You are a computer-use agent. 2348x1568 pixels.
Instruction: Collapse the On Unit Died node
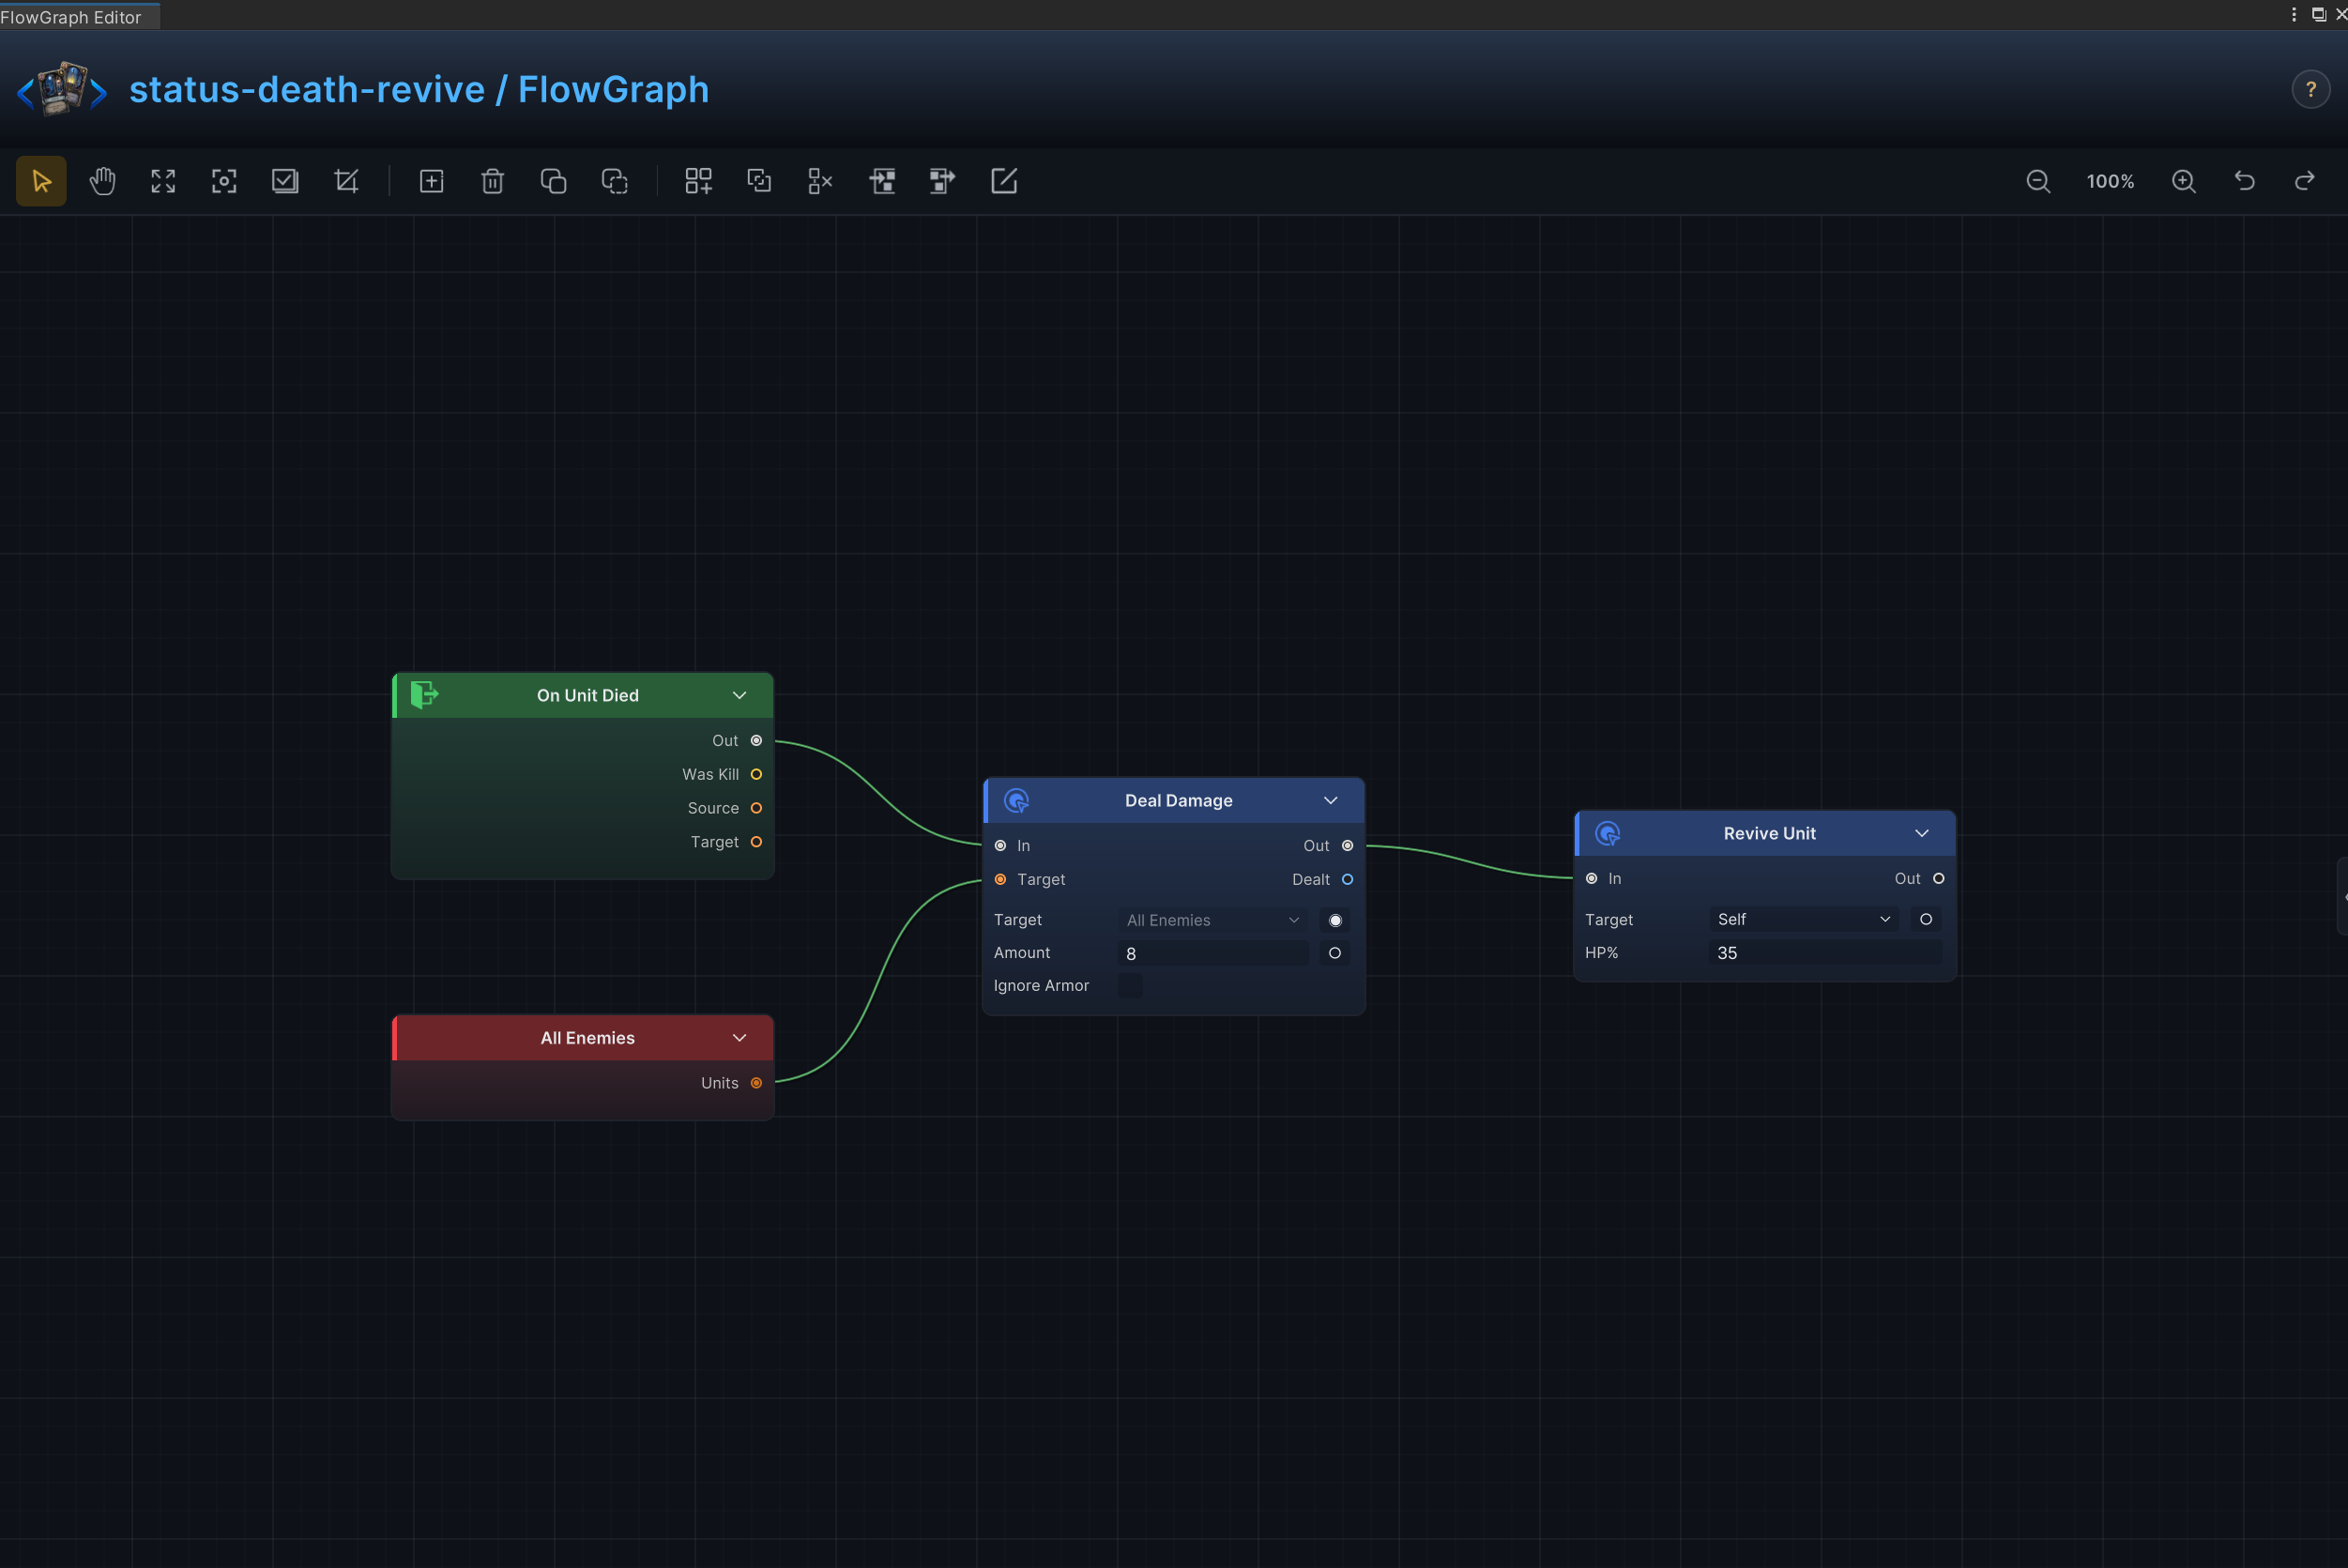pyautogui.click(x=740, y=695)
